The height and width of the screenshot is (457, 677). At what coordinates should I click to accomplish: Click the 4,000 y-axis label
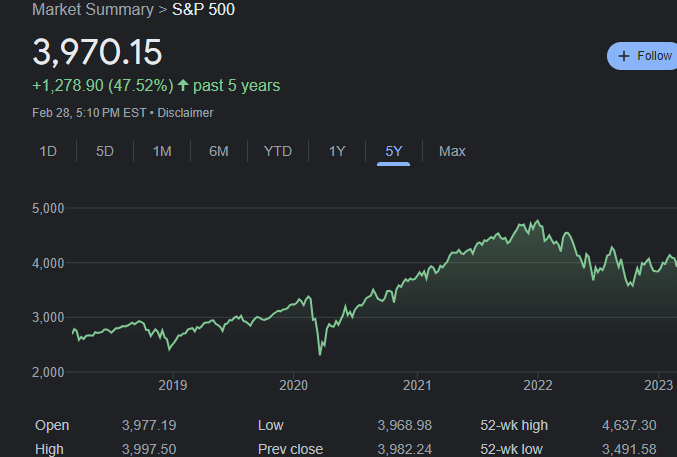click(x=48, y=263)
